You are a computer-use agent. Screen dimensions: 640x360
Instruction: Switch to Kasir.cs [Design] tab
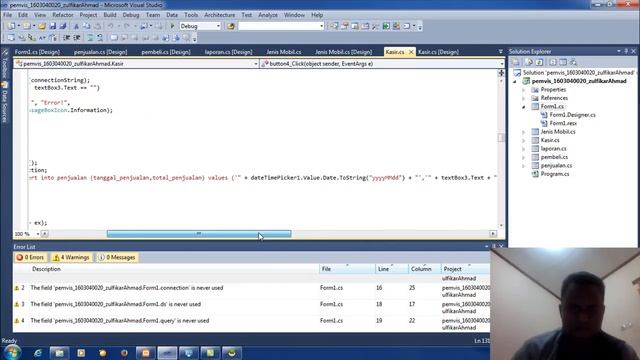click(x=438, y=52)
